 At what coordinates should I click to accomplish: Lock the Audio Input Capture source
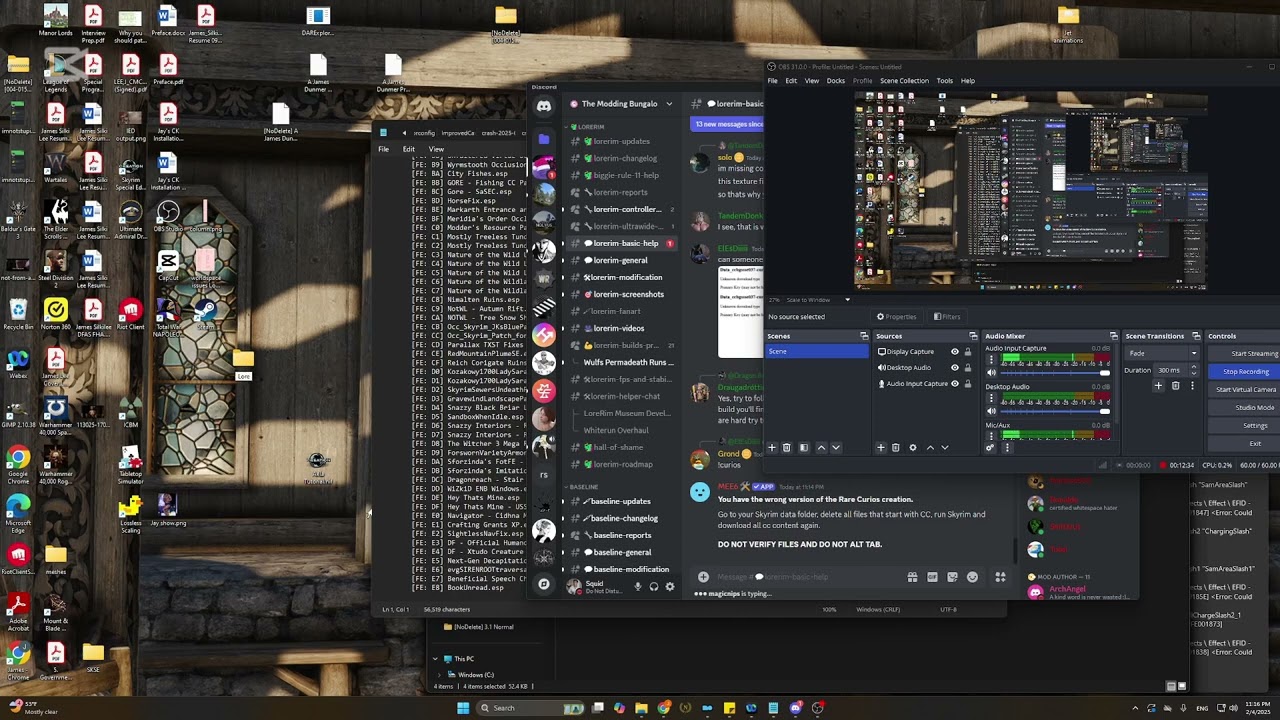point(968,383)
